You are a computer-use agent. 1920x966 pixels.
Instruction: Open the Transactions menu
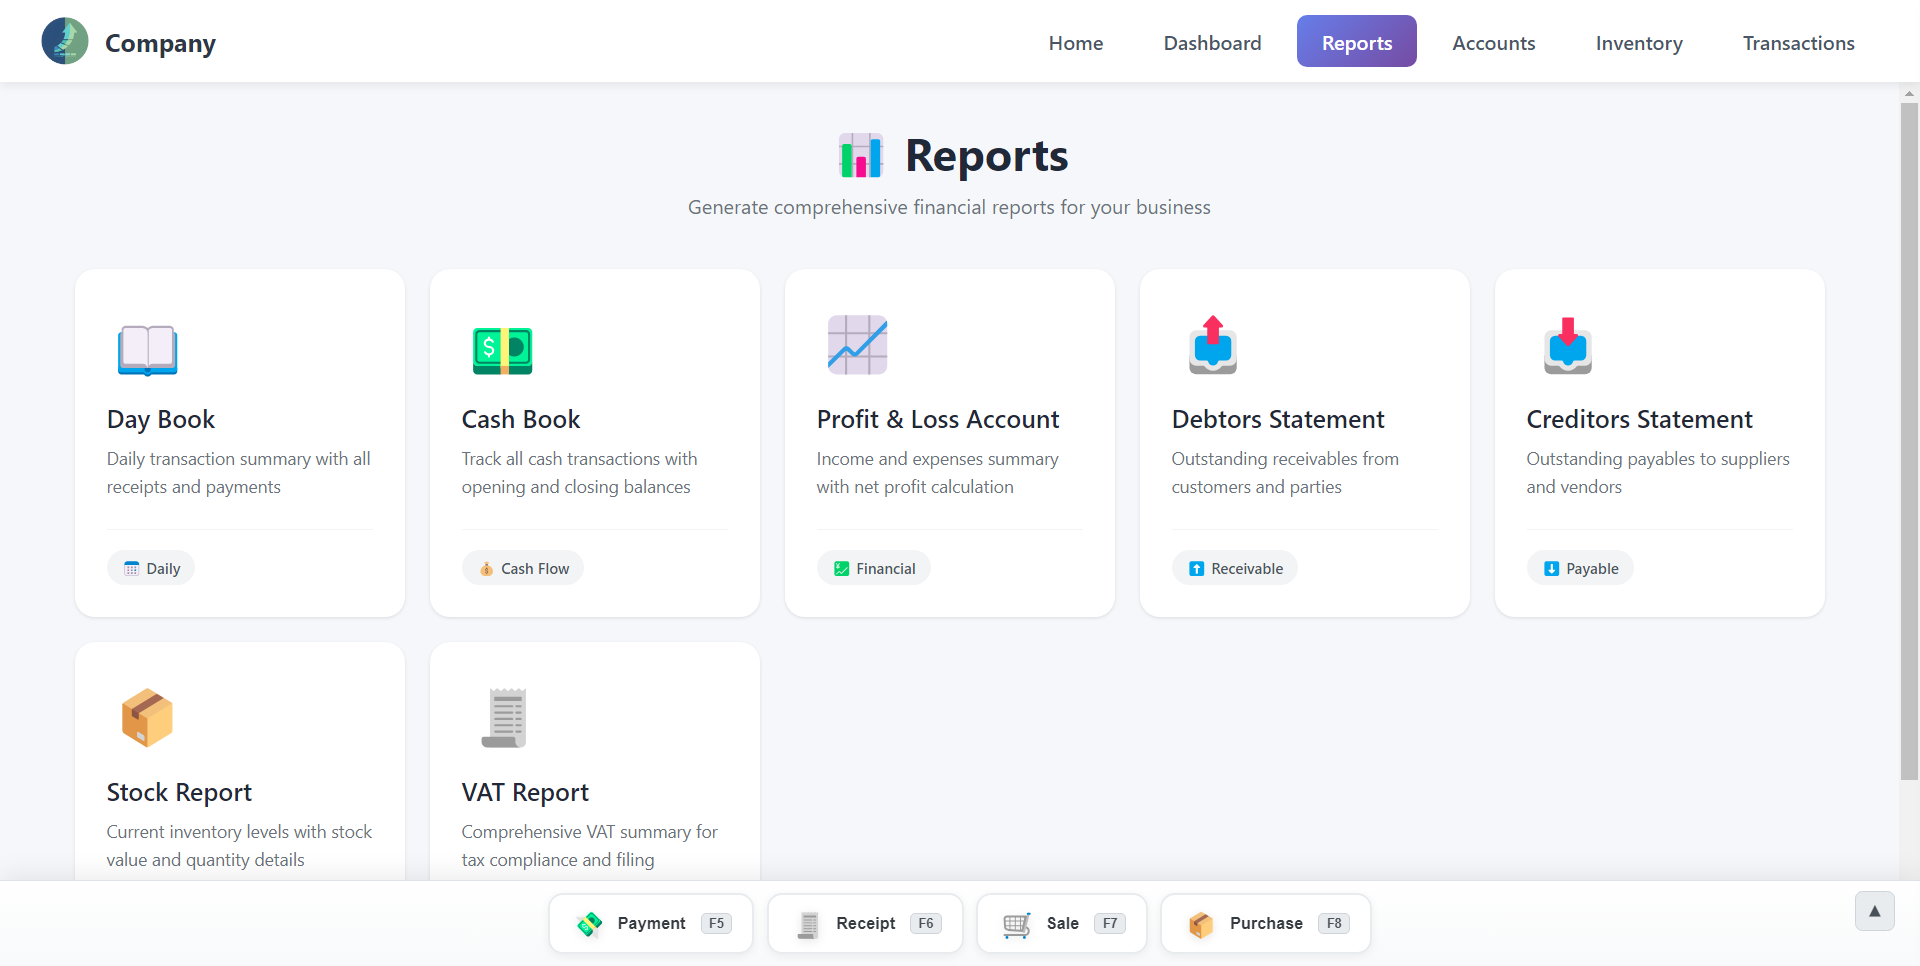pos(1798,43)
